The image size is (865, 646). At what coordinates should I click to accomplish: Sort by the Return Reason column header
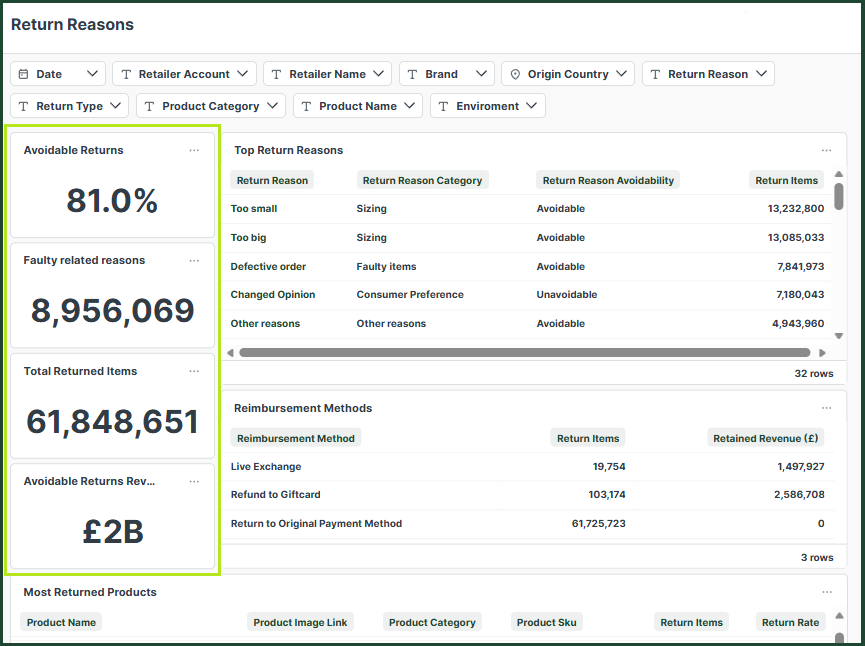pyautogui.click(x=272, y=180)
